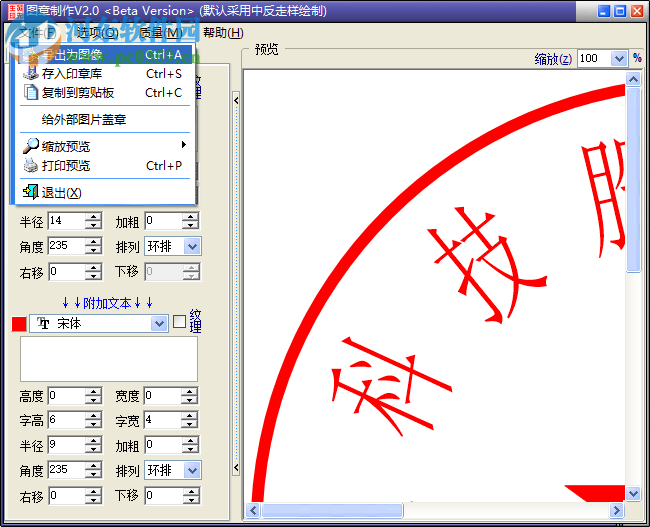Open the upper 排列 环排 dropdown
Screen dimensions: 650x527
pos(192,246)
